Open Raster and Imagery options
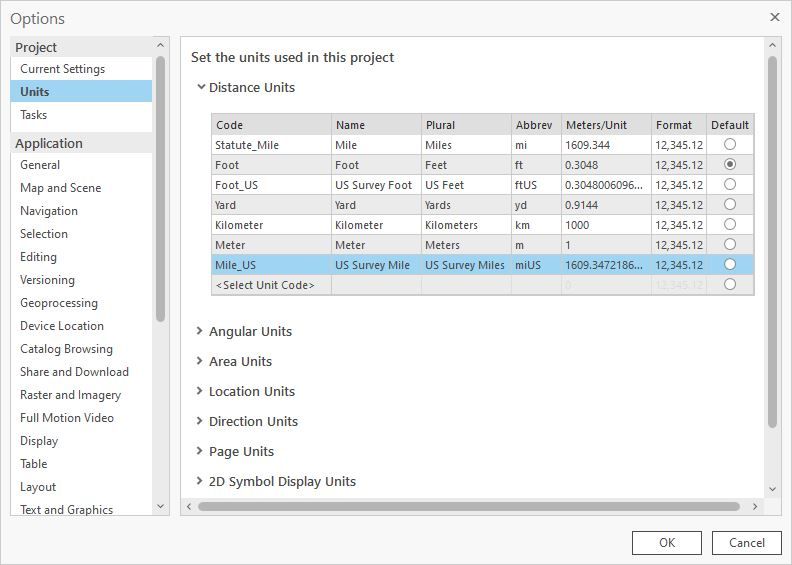The image size is (792, 565). (81, 394)
